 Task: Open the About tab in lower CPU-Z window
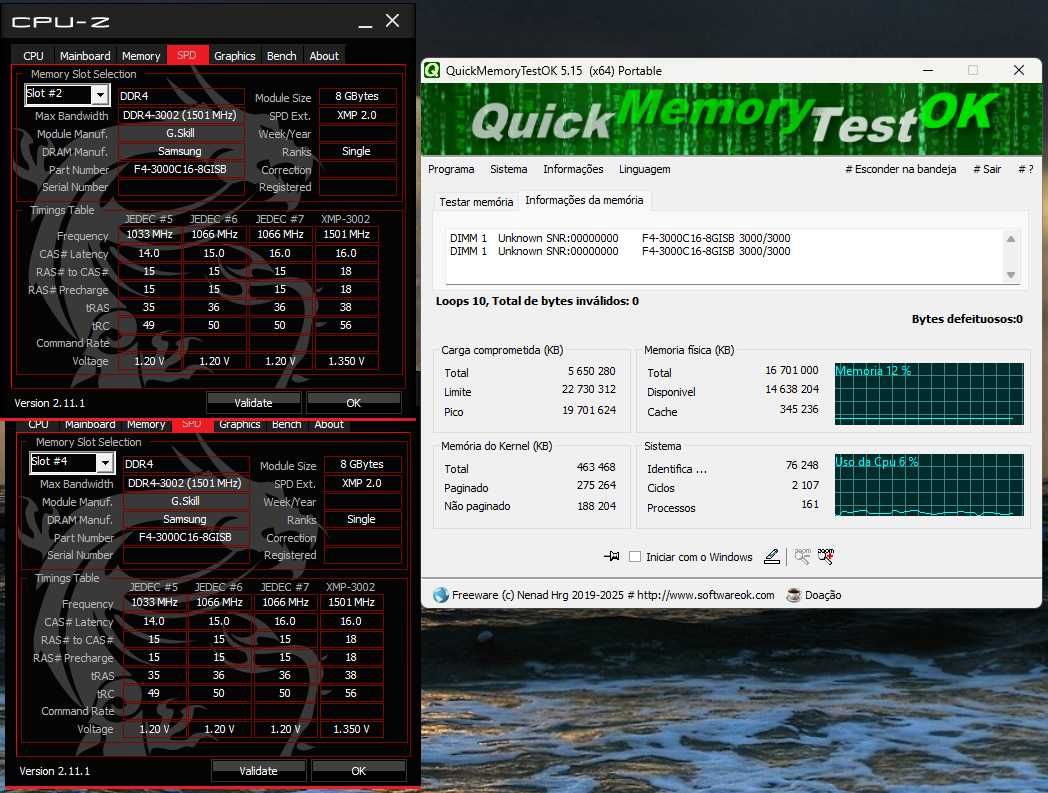[x=329, y=425]
